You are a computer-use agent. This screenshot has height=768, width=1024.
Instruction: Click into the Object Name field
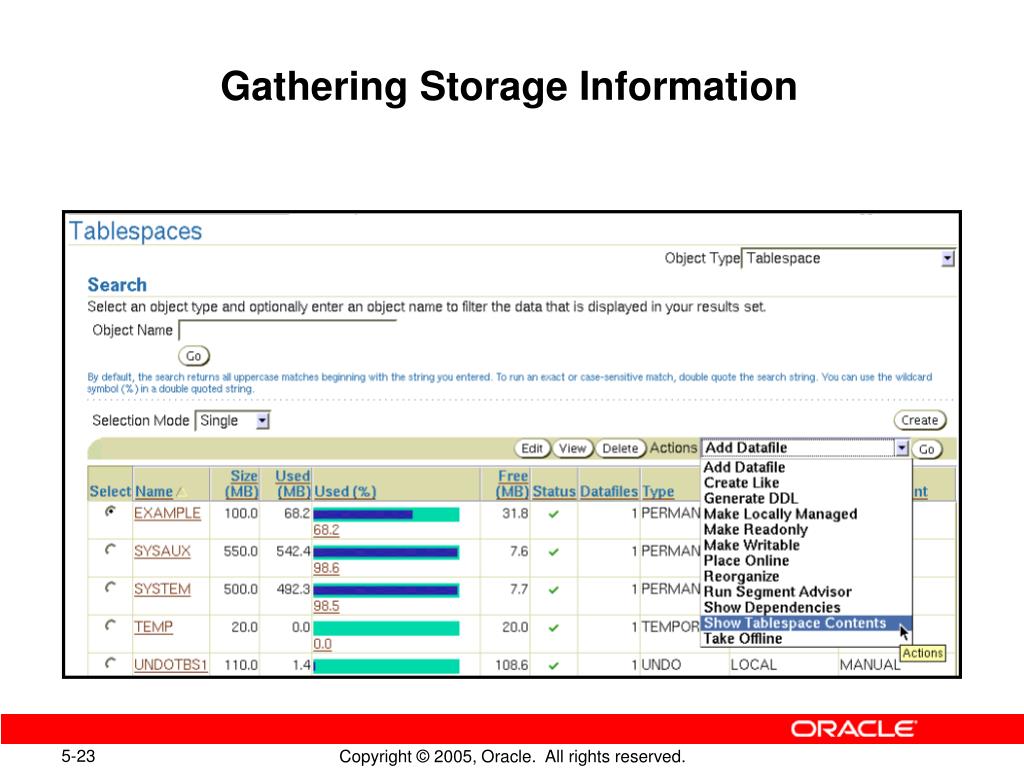(287, 330)
